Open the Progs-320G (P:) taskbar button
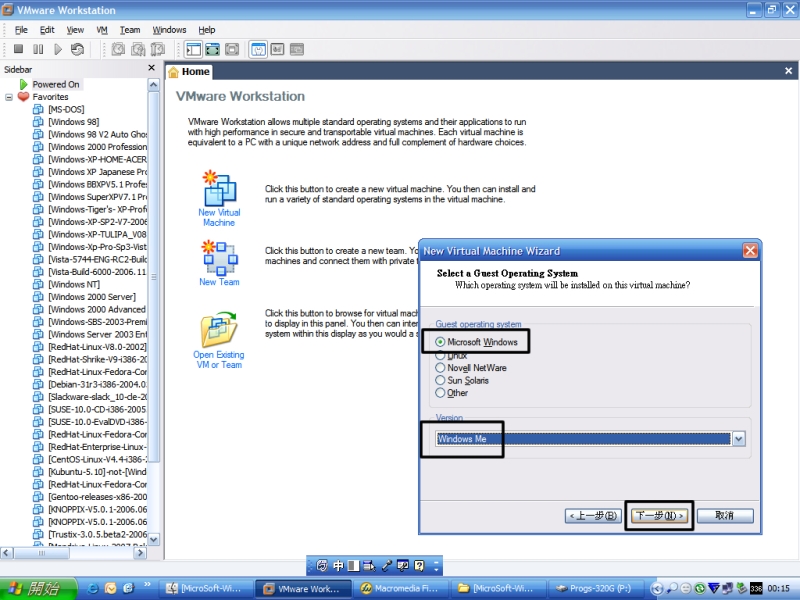The image size is (800, 600). pyautogui.click(x=594, y=588)
